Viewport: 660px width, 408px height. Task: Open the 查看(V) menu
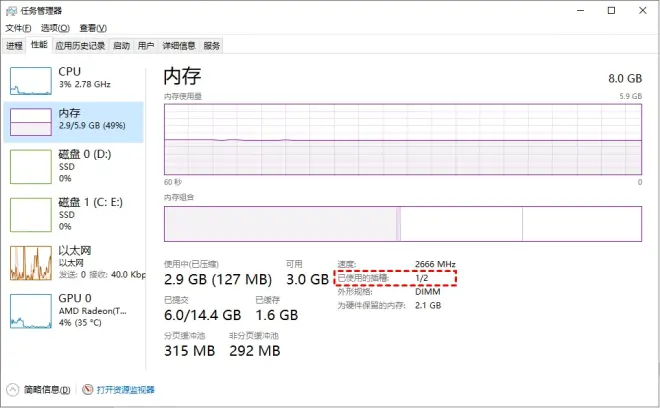point(93,28)
